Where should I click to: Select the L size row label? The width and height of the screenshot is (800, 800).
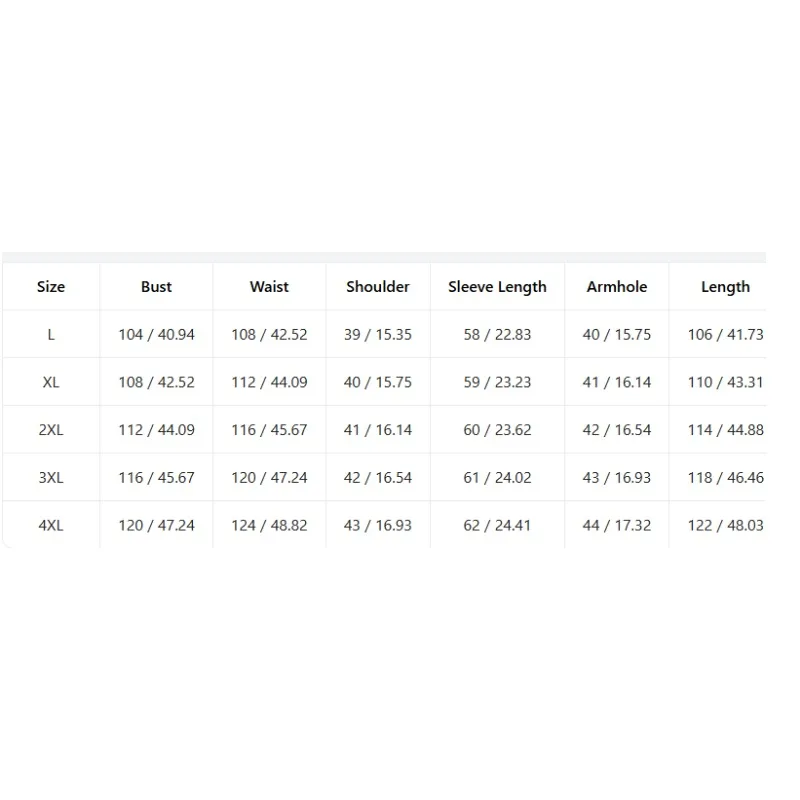51,335
